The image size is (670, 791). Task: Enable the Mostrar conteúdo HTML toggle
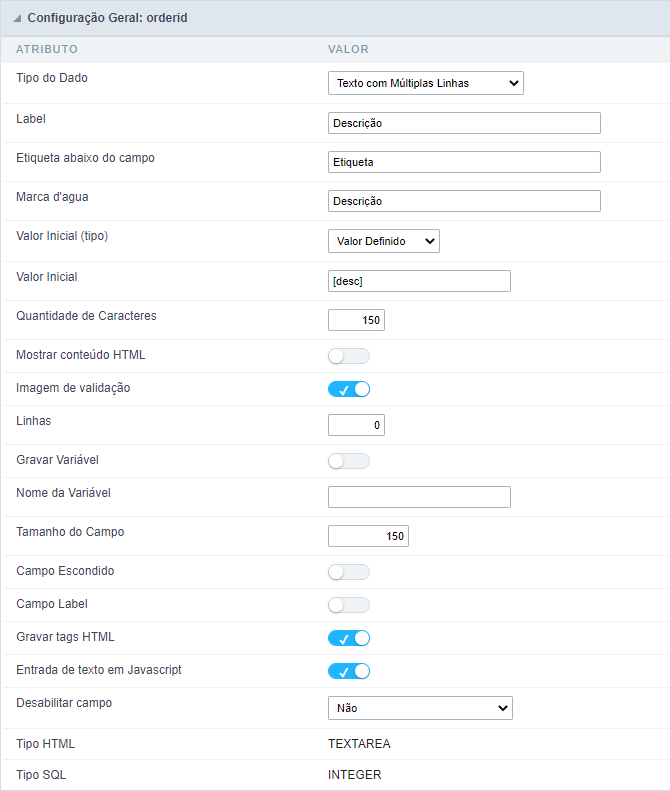point(349,356)
